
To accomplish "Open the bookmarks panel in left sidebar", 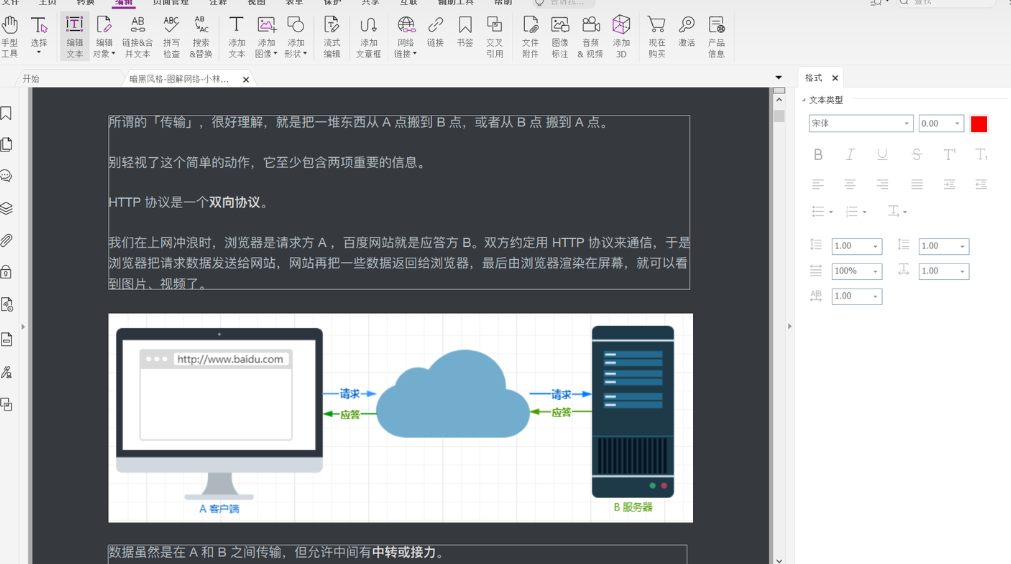I will coord(7,114).
